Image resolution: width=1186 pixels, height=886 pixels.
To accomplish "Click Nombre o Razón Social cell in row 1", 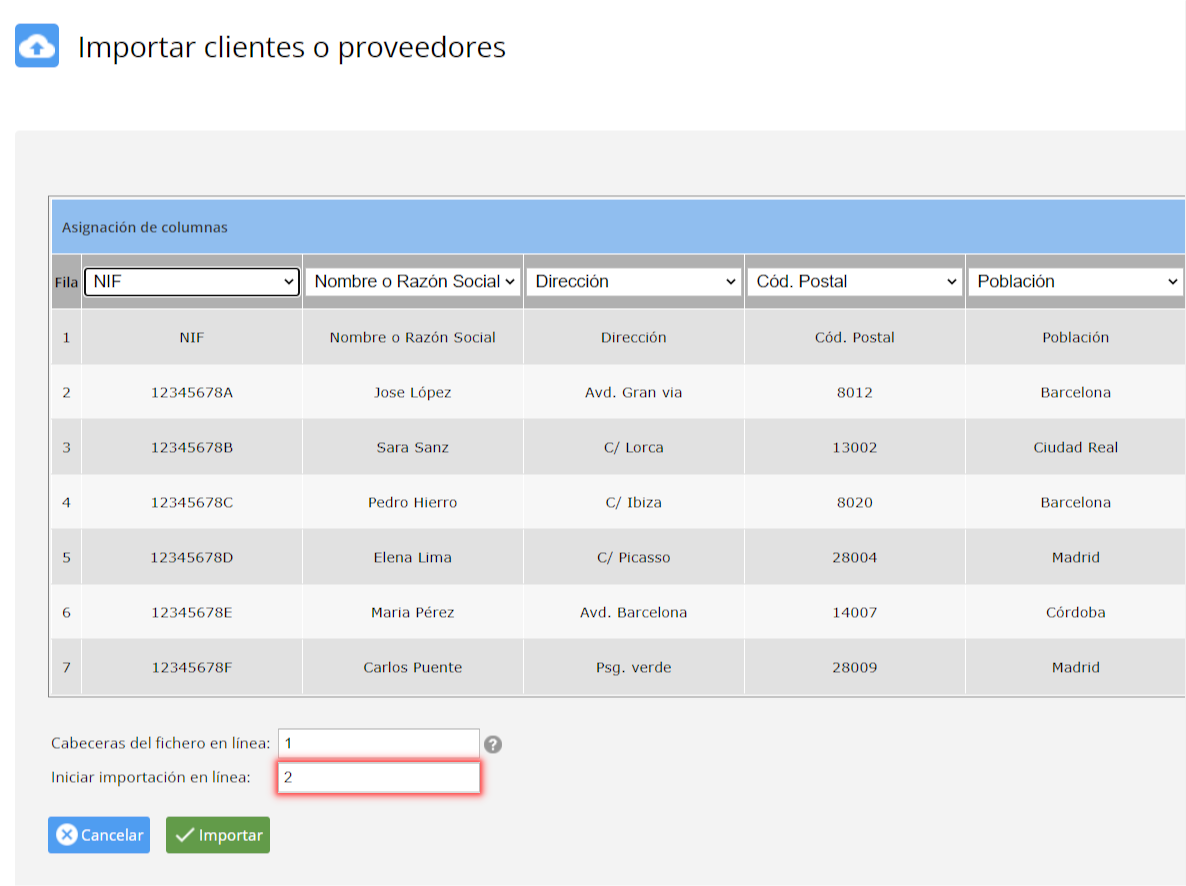I will tap(413, 337).
